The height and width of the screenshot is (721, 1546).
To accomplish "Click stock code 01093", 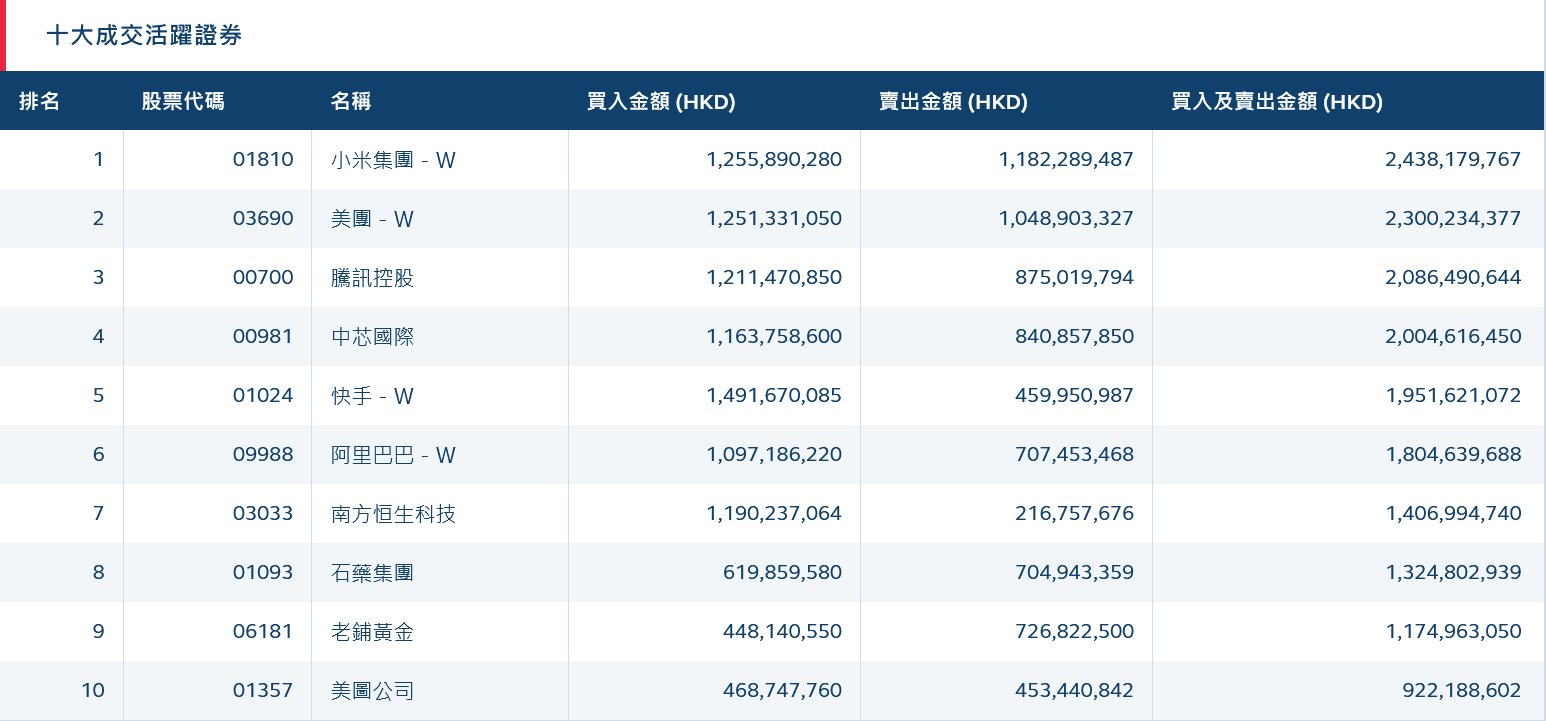I will [x=262, y=573].
